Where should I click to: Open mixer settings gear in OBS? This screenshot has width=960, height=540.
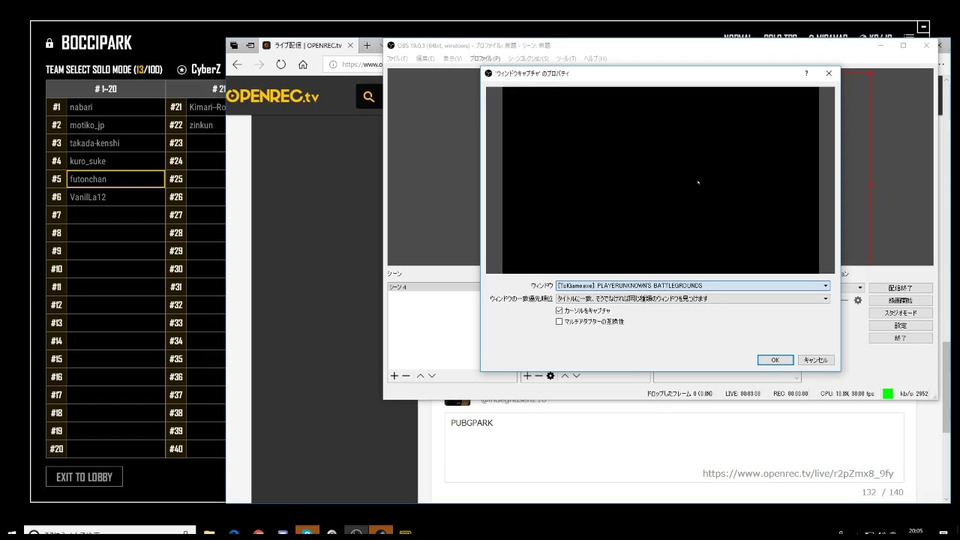tap(858, 300)
